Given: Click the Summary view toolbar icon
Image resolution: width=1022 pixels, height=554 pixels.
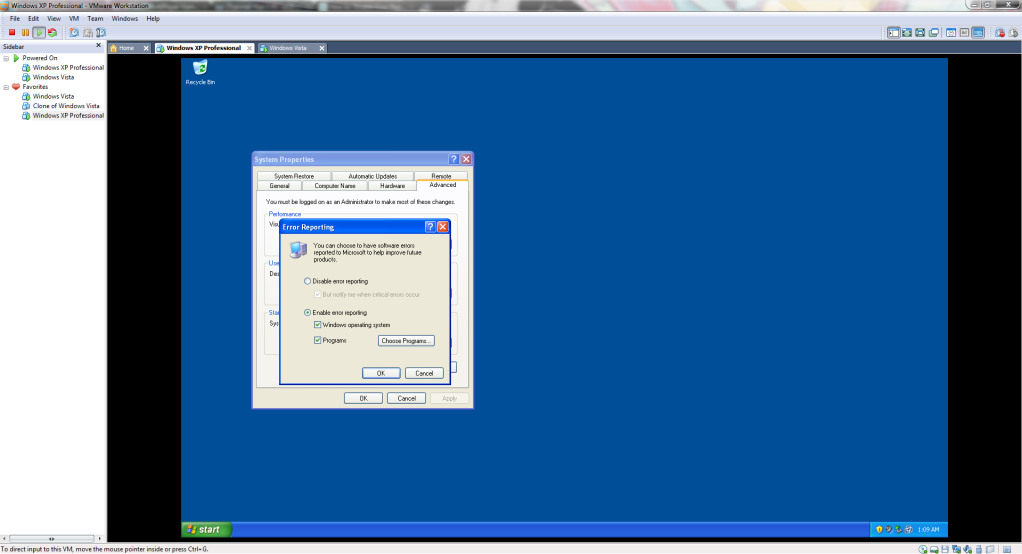Looking at the screenshot, I should click(x=951, y=33).
